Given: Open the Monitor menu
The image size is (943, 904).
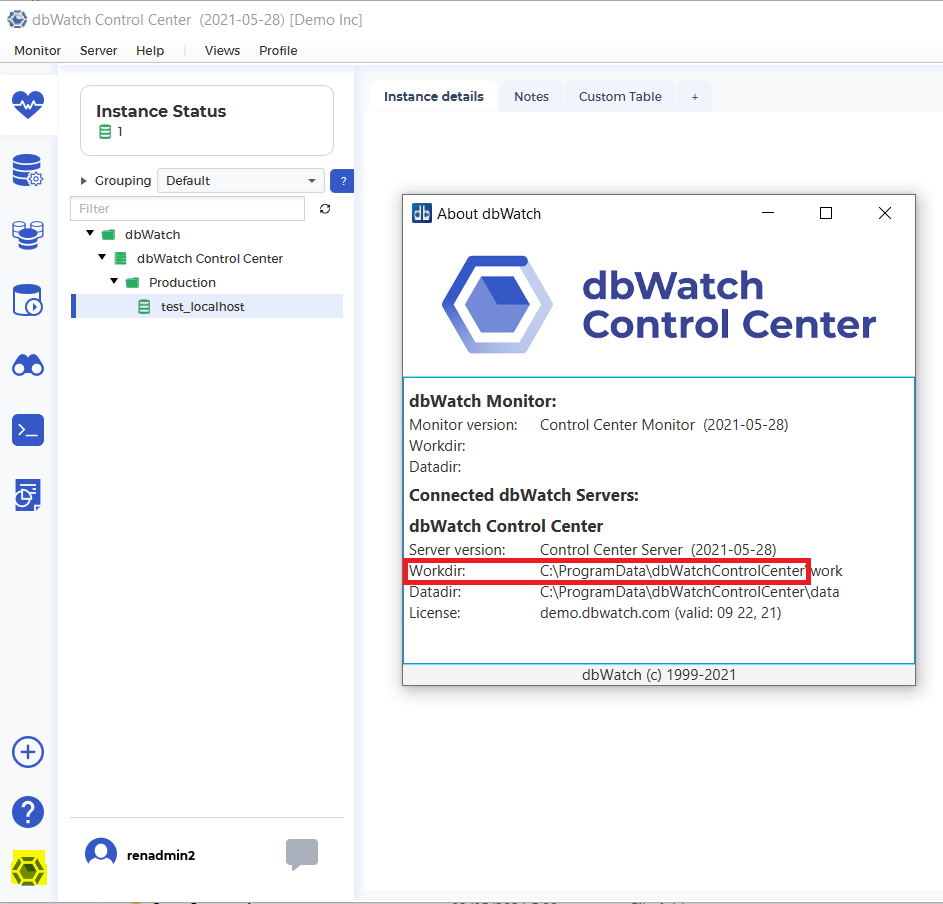Looking at the screenshot, I should tap(37, 51).
